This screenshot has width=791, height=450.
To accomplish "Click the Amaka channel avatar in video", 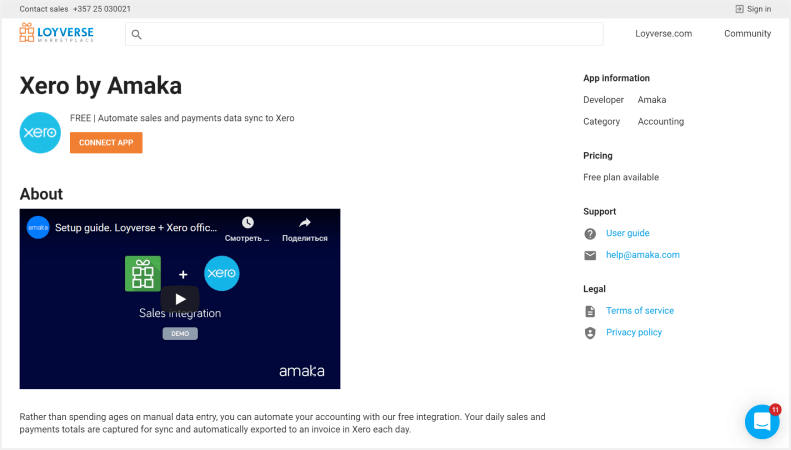I will coord(38,228).
